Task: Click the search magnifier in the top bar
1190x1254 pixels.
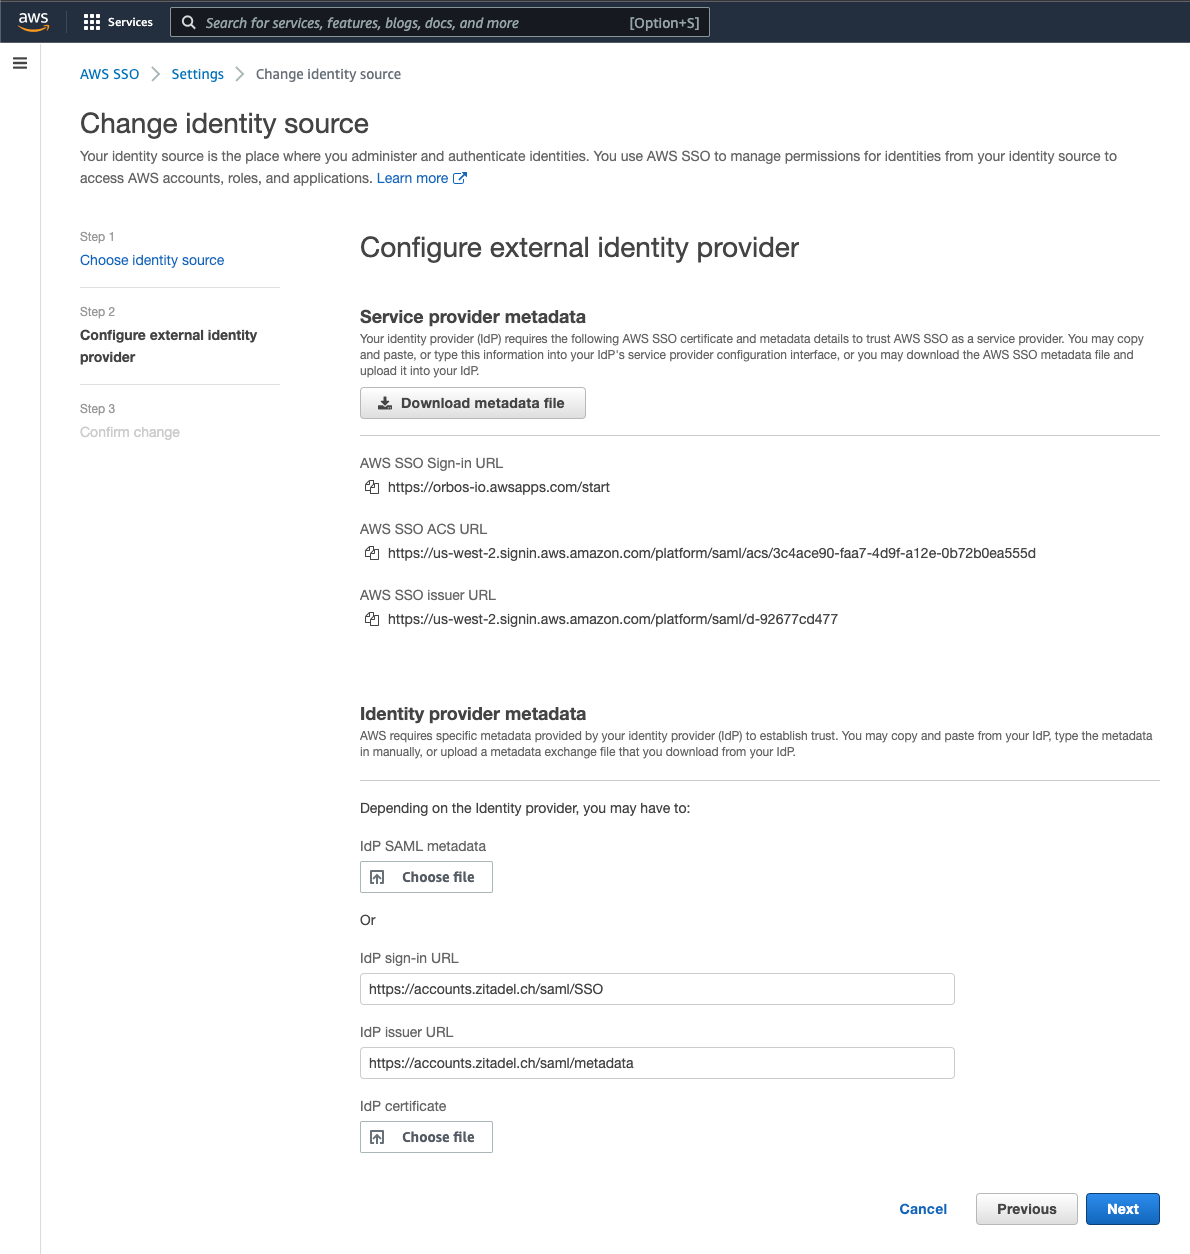Action: coord(189,22)
